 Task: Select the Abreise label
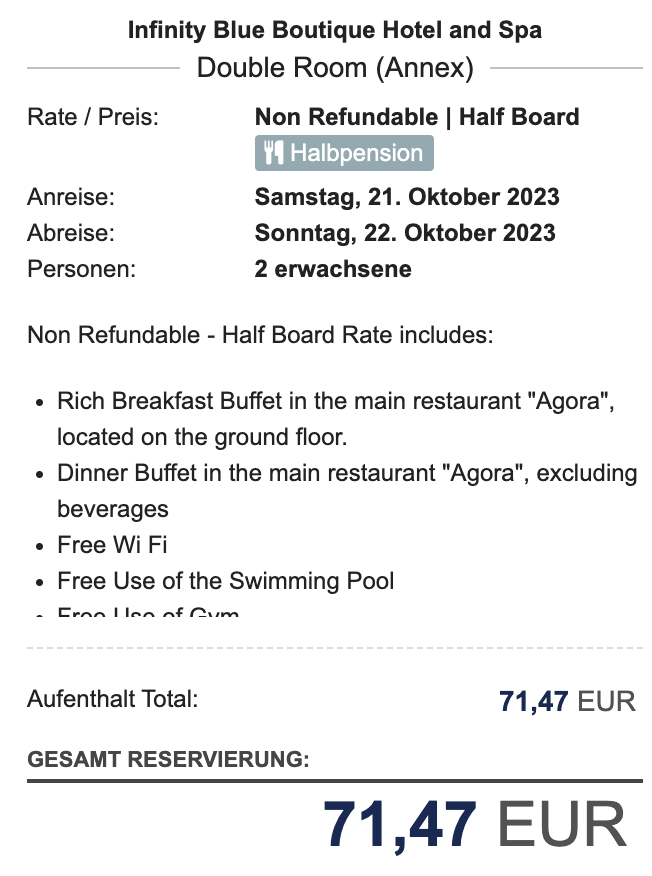point(71,233)
